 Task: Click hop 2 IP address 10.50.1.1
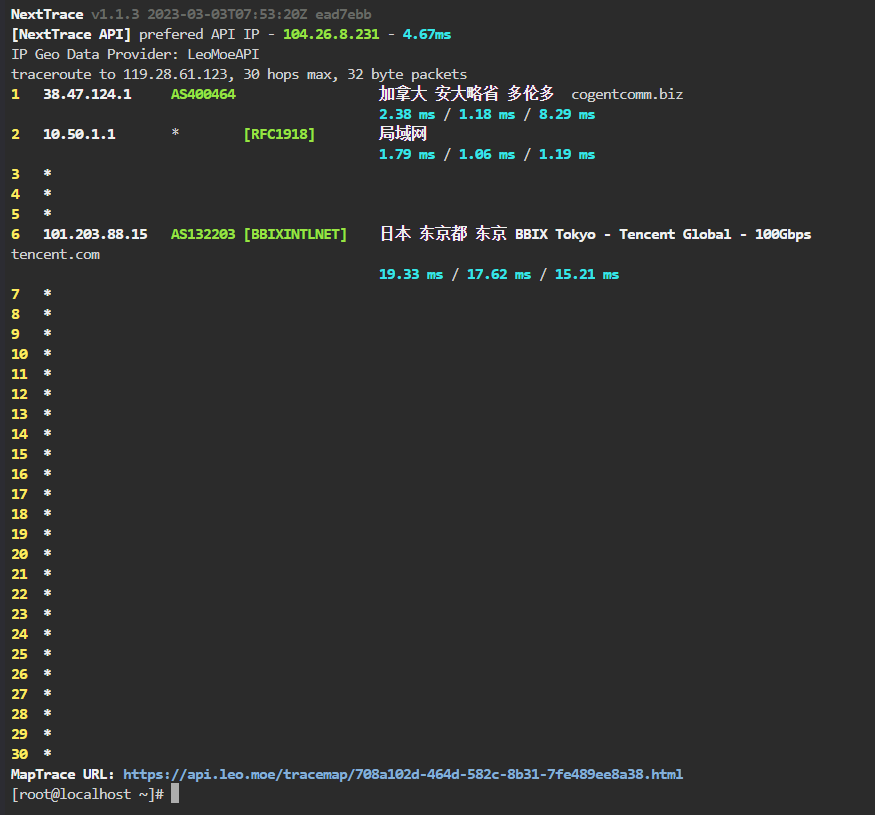(79, 134)
